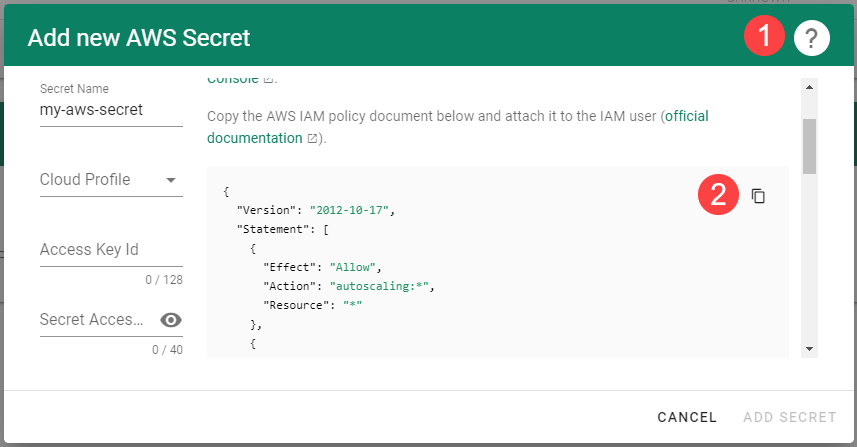Click the external-link icon beside Console
The height and width of the screenshot is (447, 857).
pyautogui.click(x=267, y=79)
